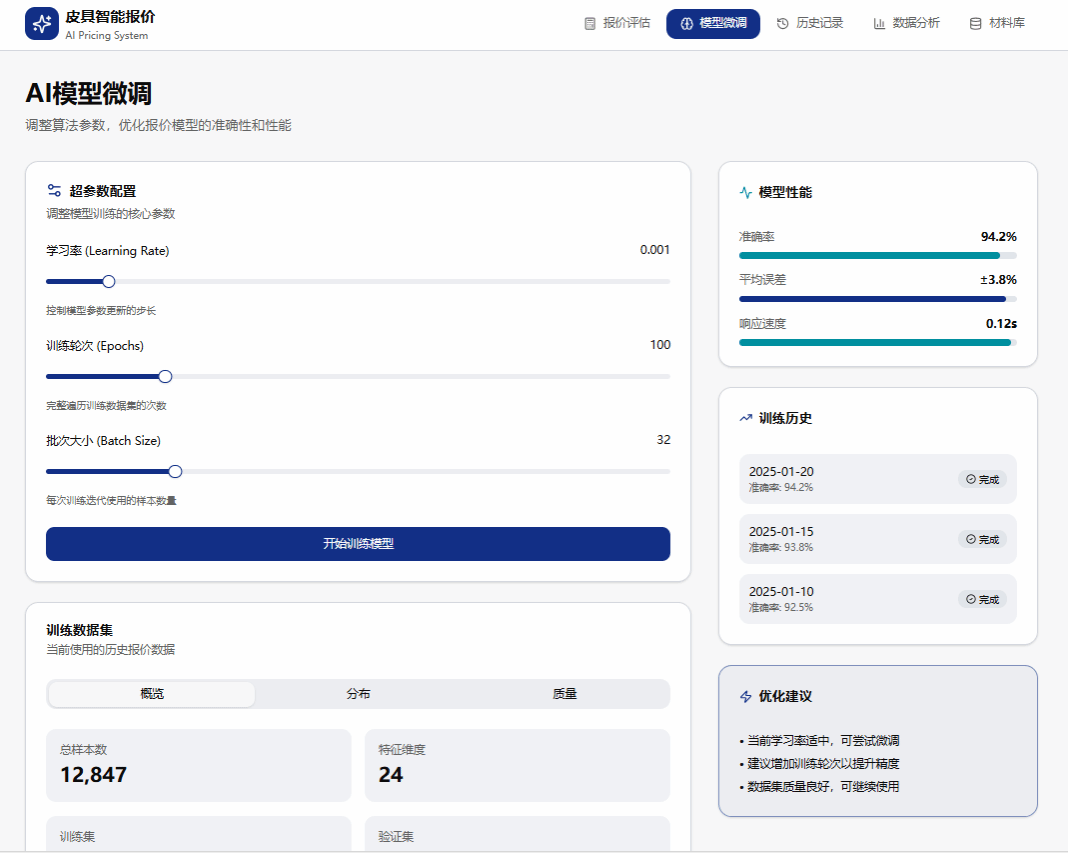Click the Batch Size slider handle
Screen dimensions: 1068x853
pyautogui.click(x=175, y=471)
